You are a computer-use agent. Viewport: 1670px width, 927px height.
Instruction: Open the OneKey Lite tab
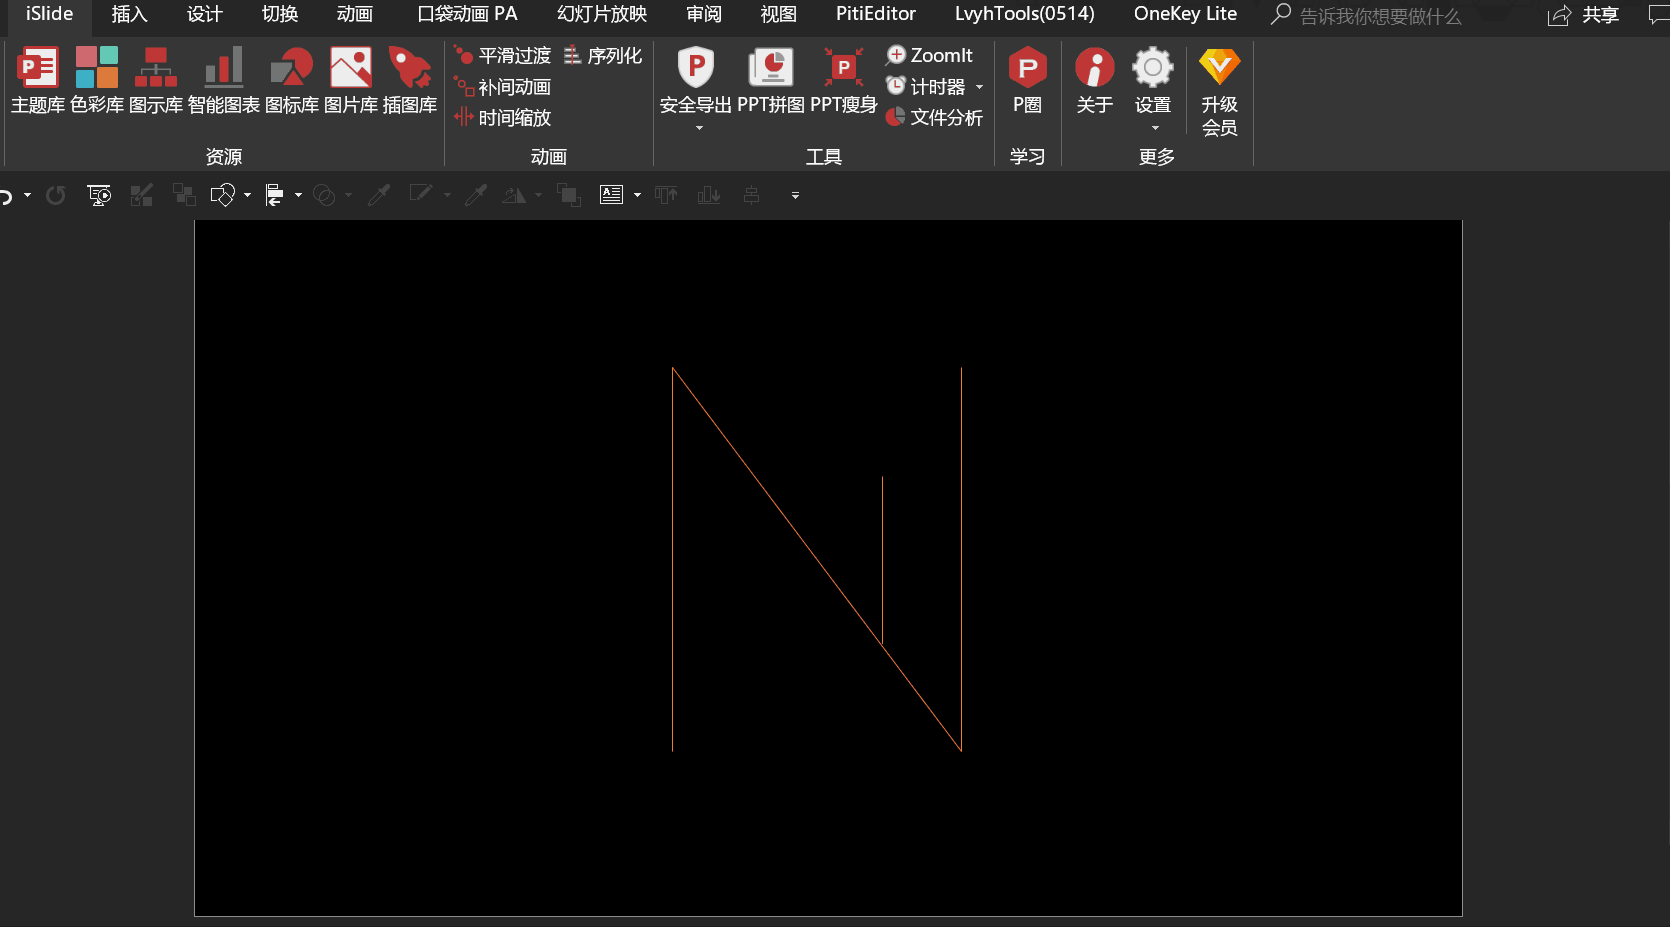pos(1185,14)
